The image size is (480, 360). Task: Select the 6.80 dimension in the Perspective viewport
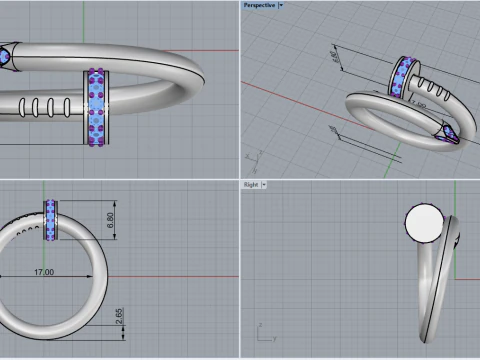click(x=336, y=57)
